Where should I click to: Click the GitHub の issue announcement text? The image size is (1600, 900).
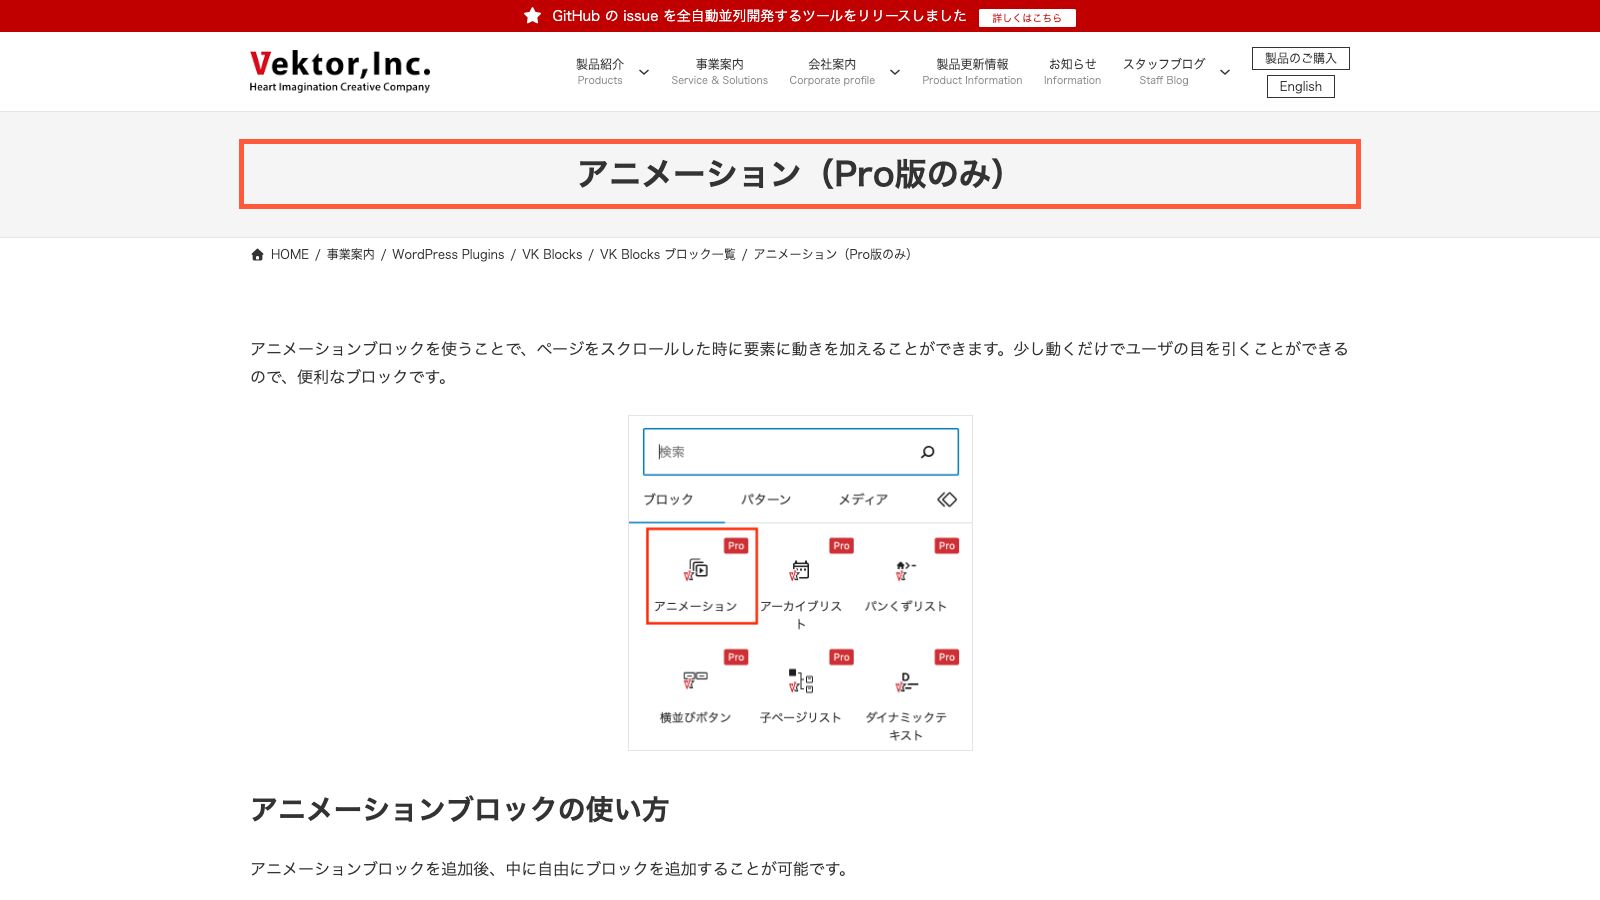click(x=759, y=16)
